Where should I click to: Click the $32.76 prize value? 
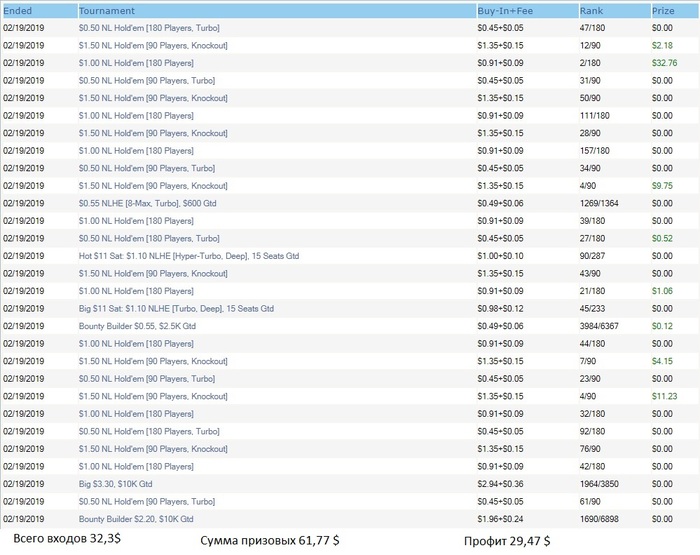tap(664, 63)
